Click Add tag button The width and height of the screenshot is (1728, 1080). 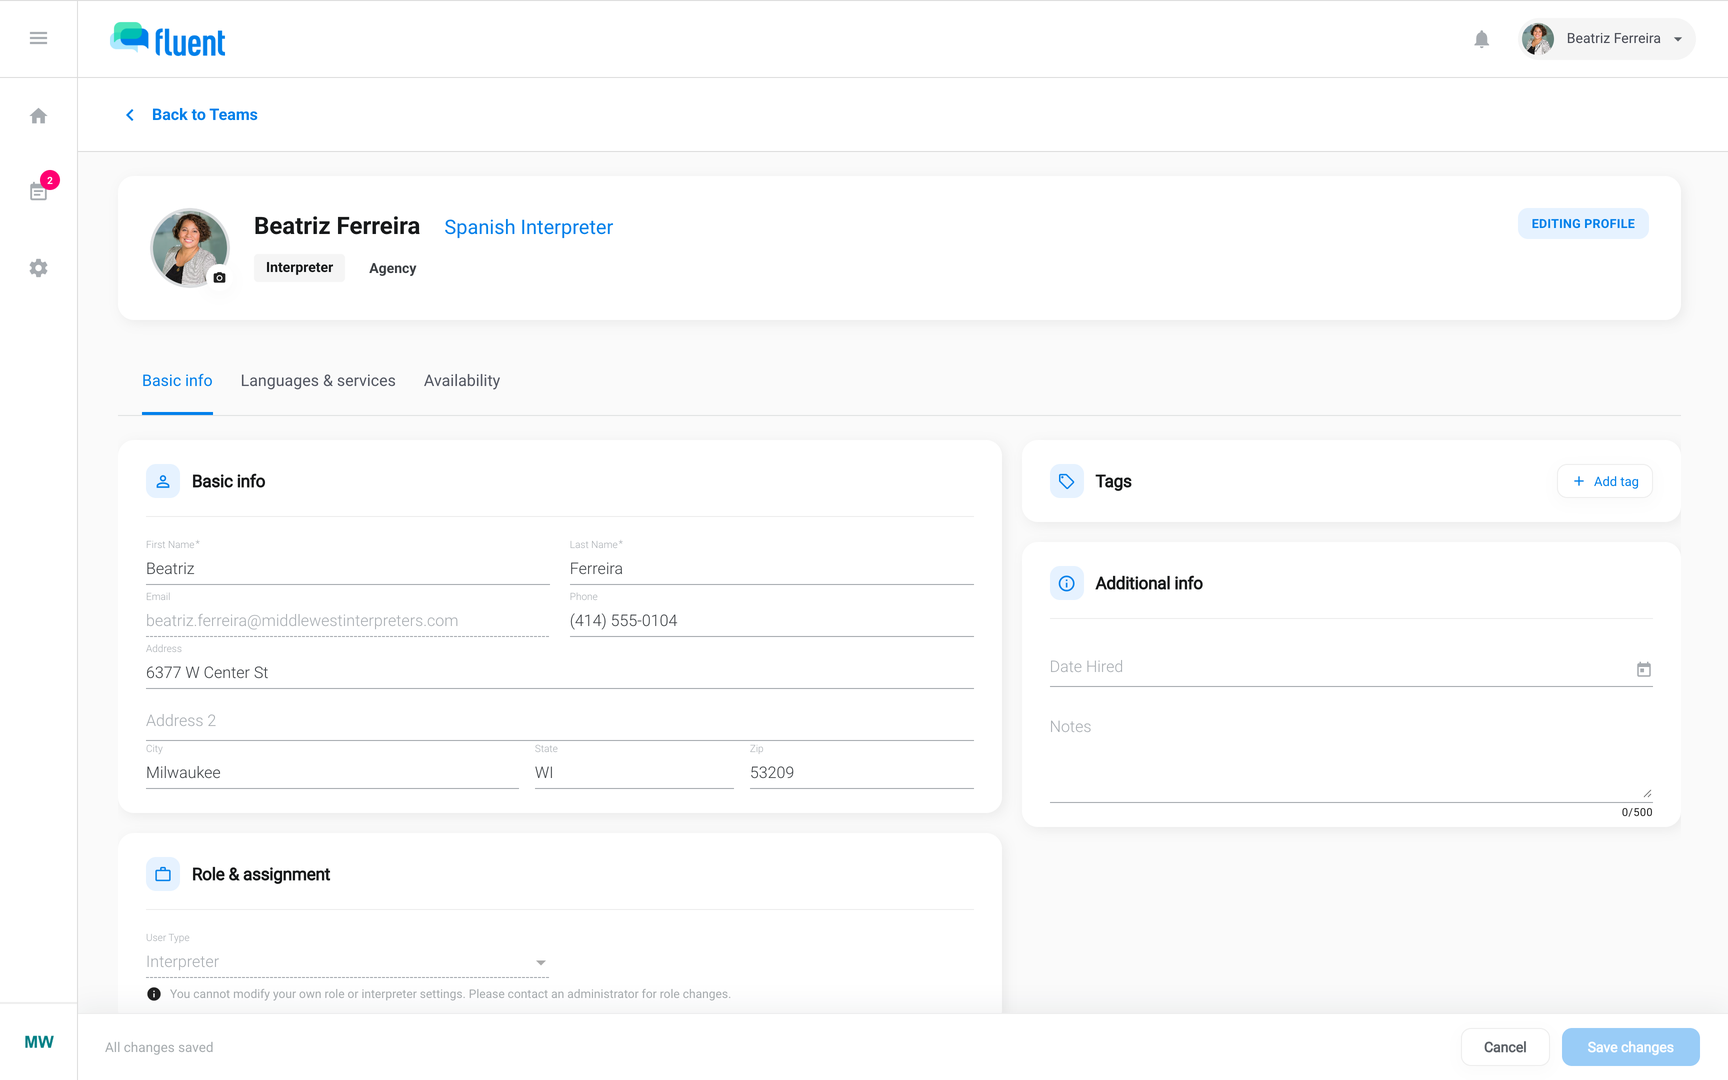1604,481
